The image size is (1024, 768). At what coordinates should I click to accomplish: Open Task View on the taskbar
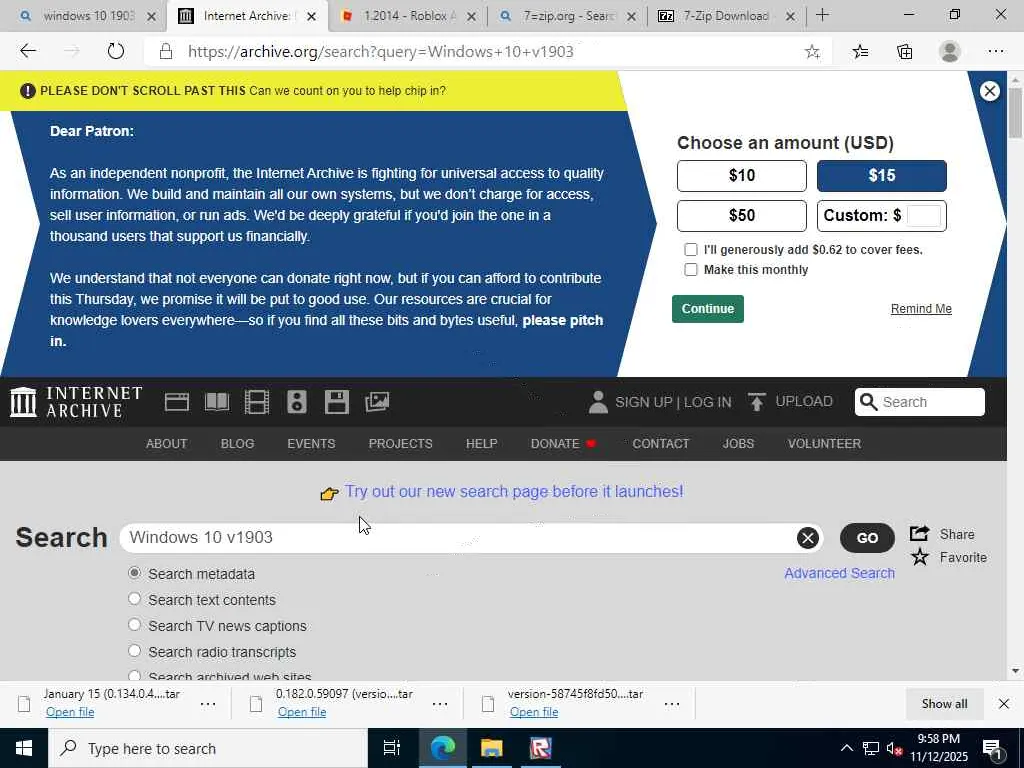click(x=392, y=748)
